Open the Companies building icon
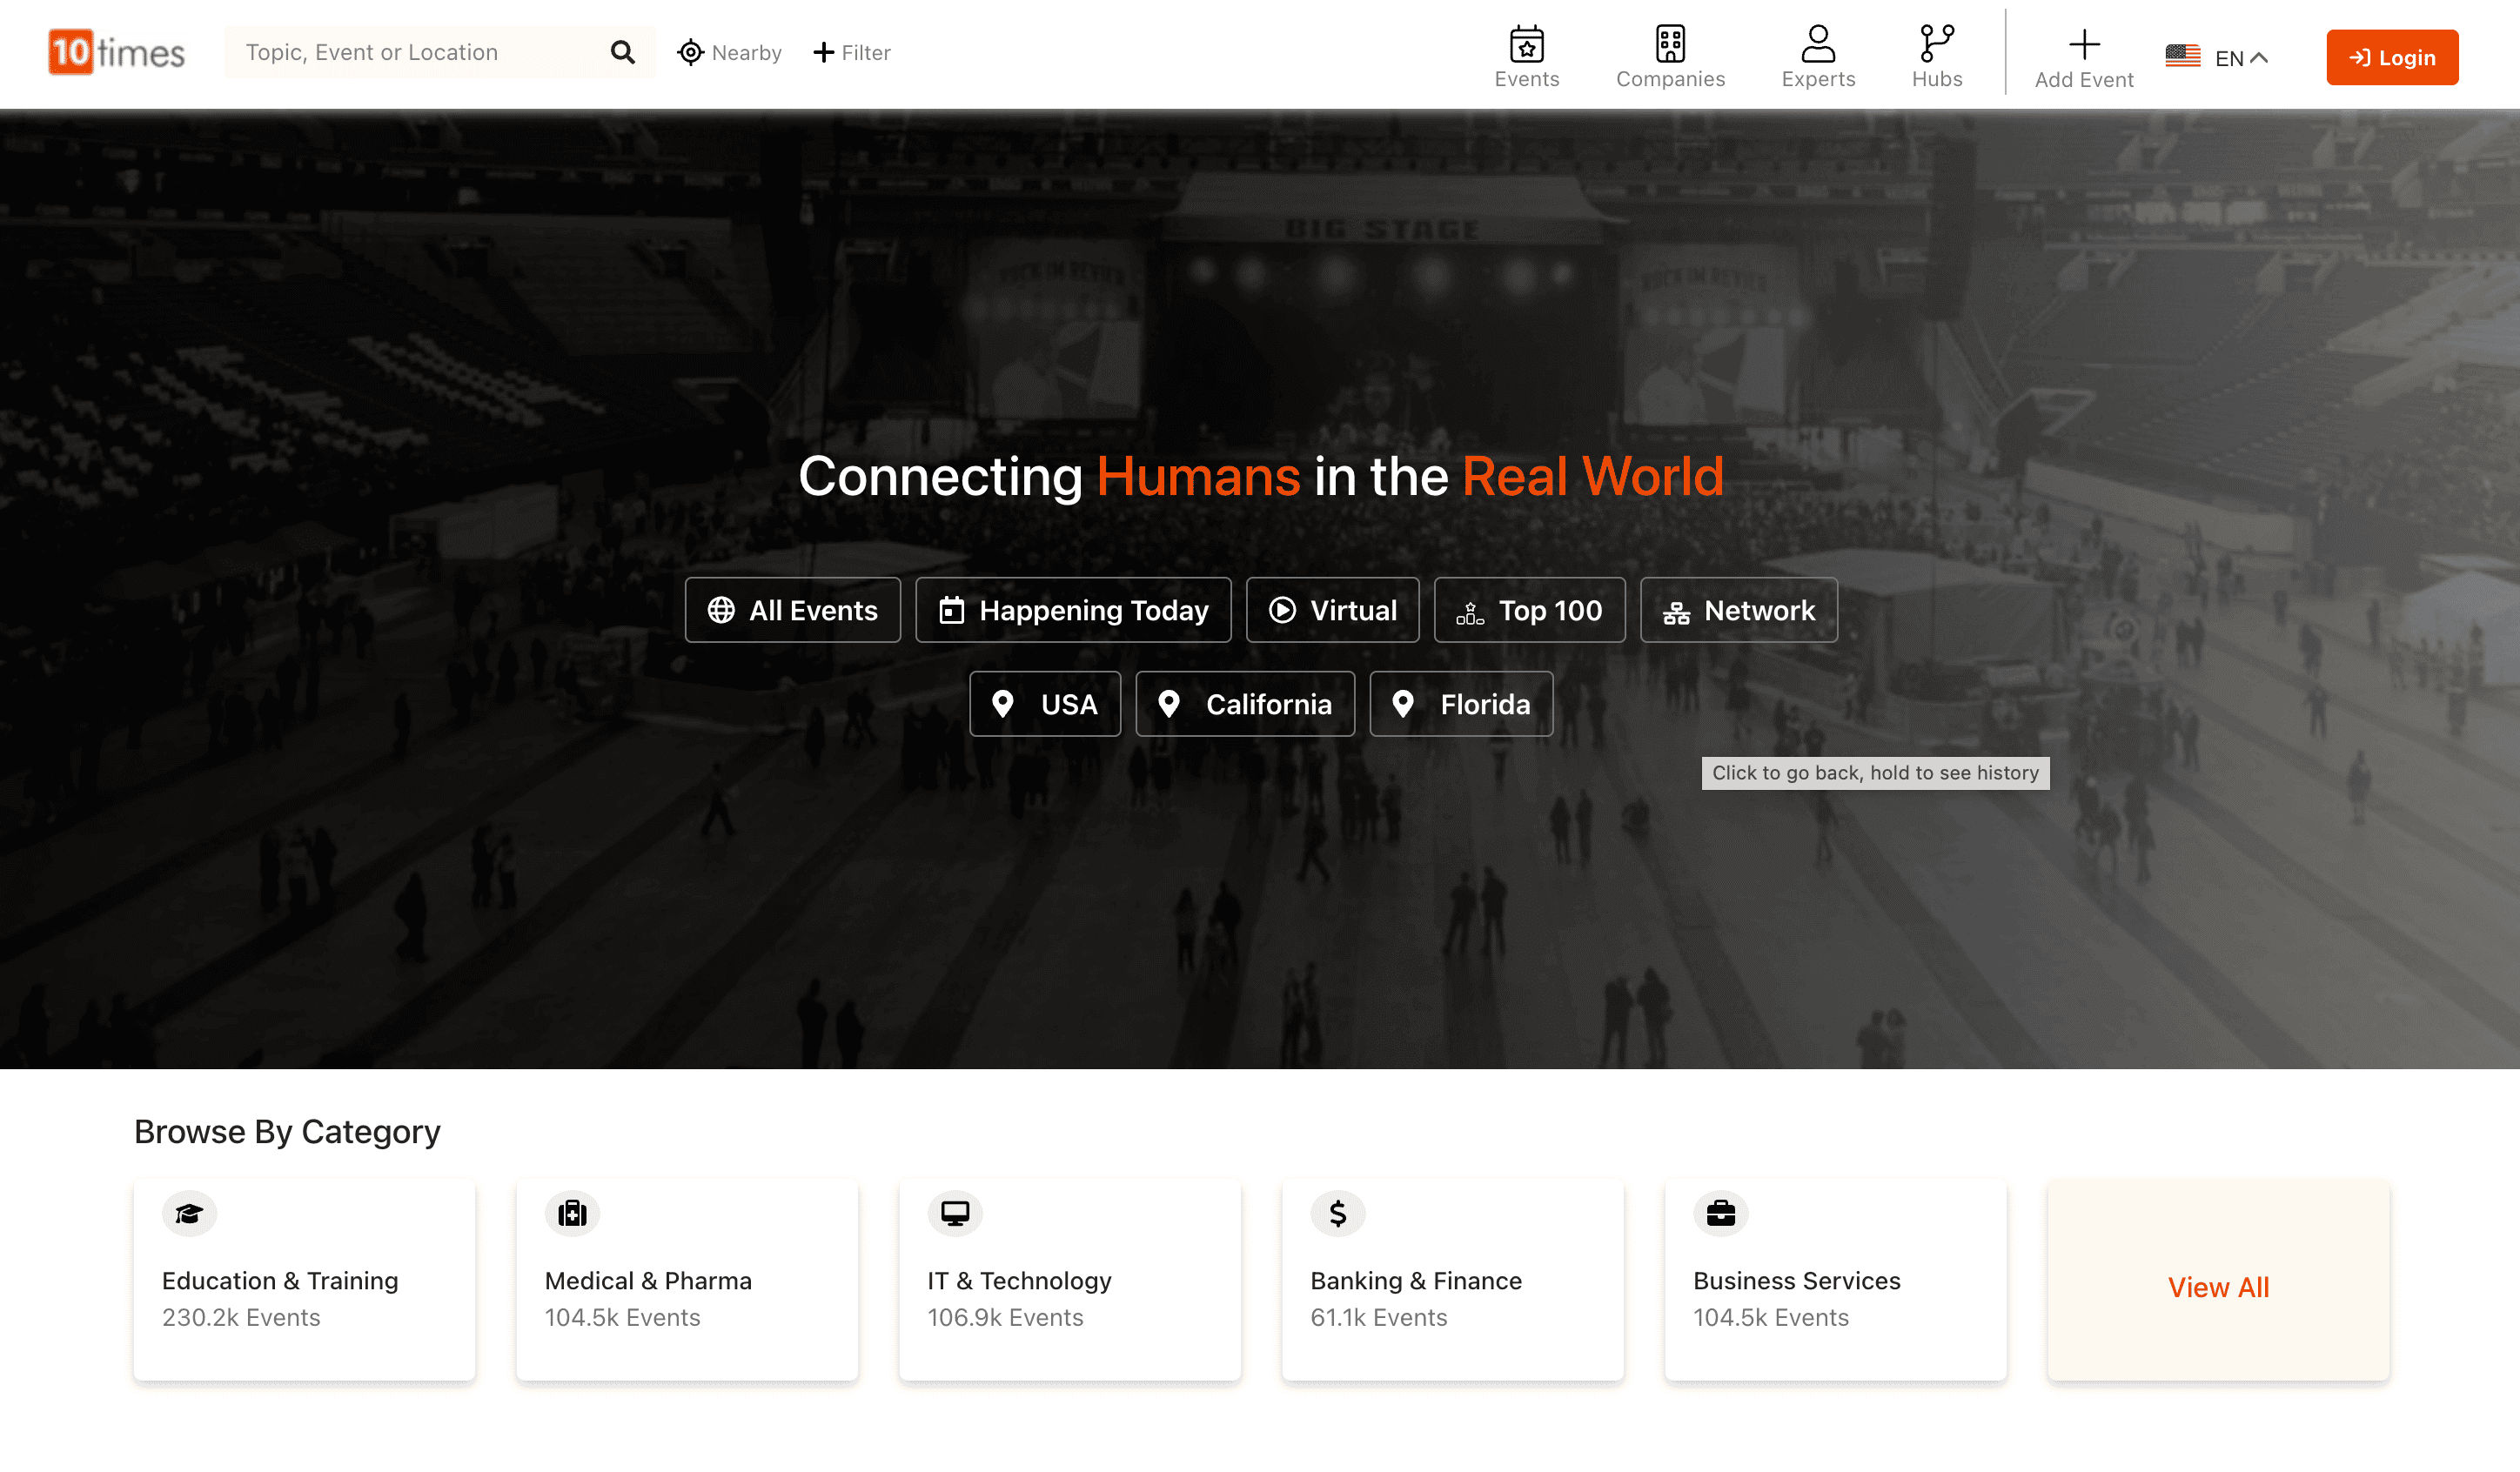 (1670, 44)
